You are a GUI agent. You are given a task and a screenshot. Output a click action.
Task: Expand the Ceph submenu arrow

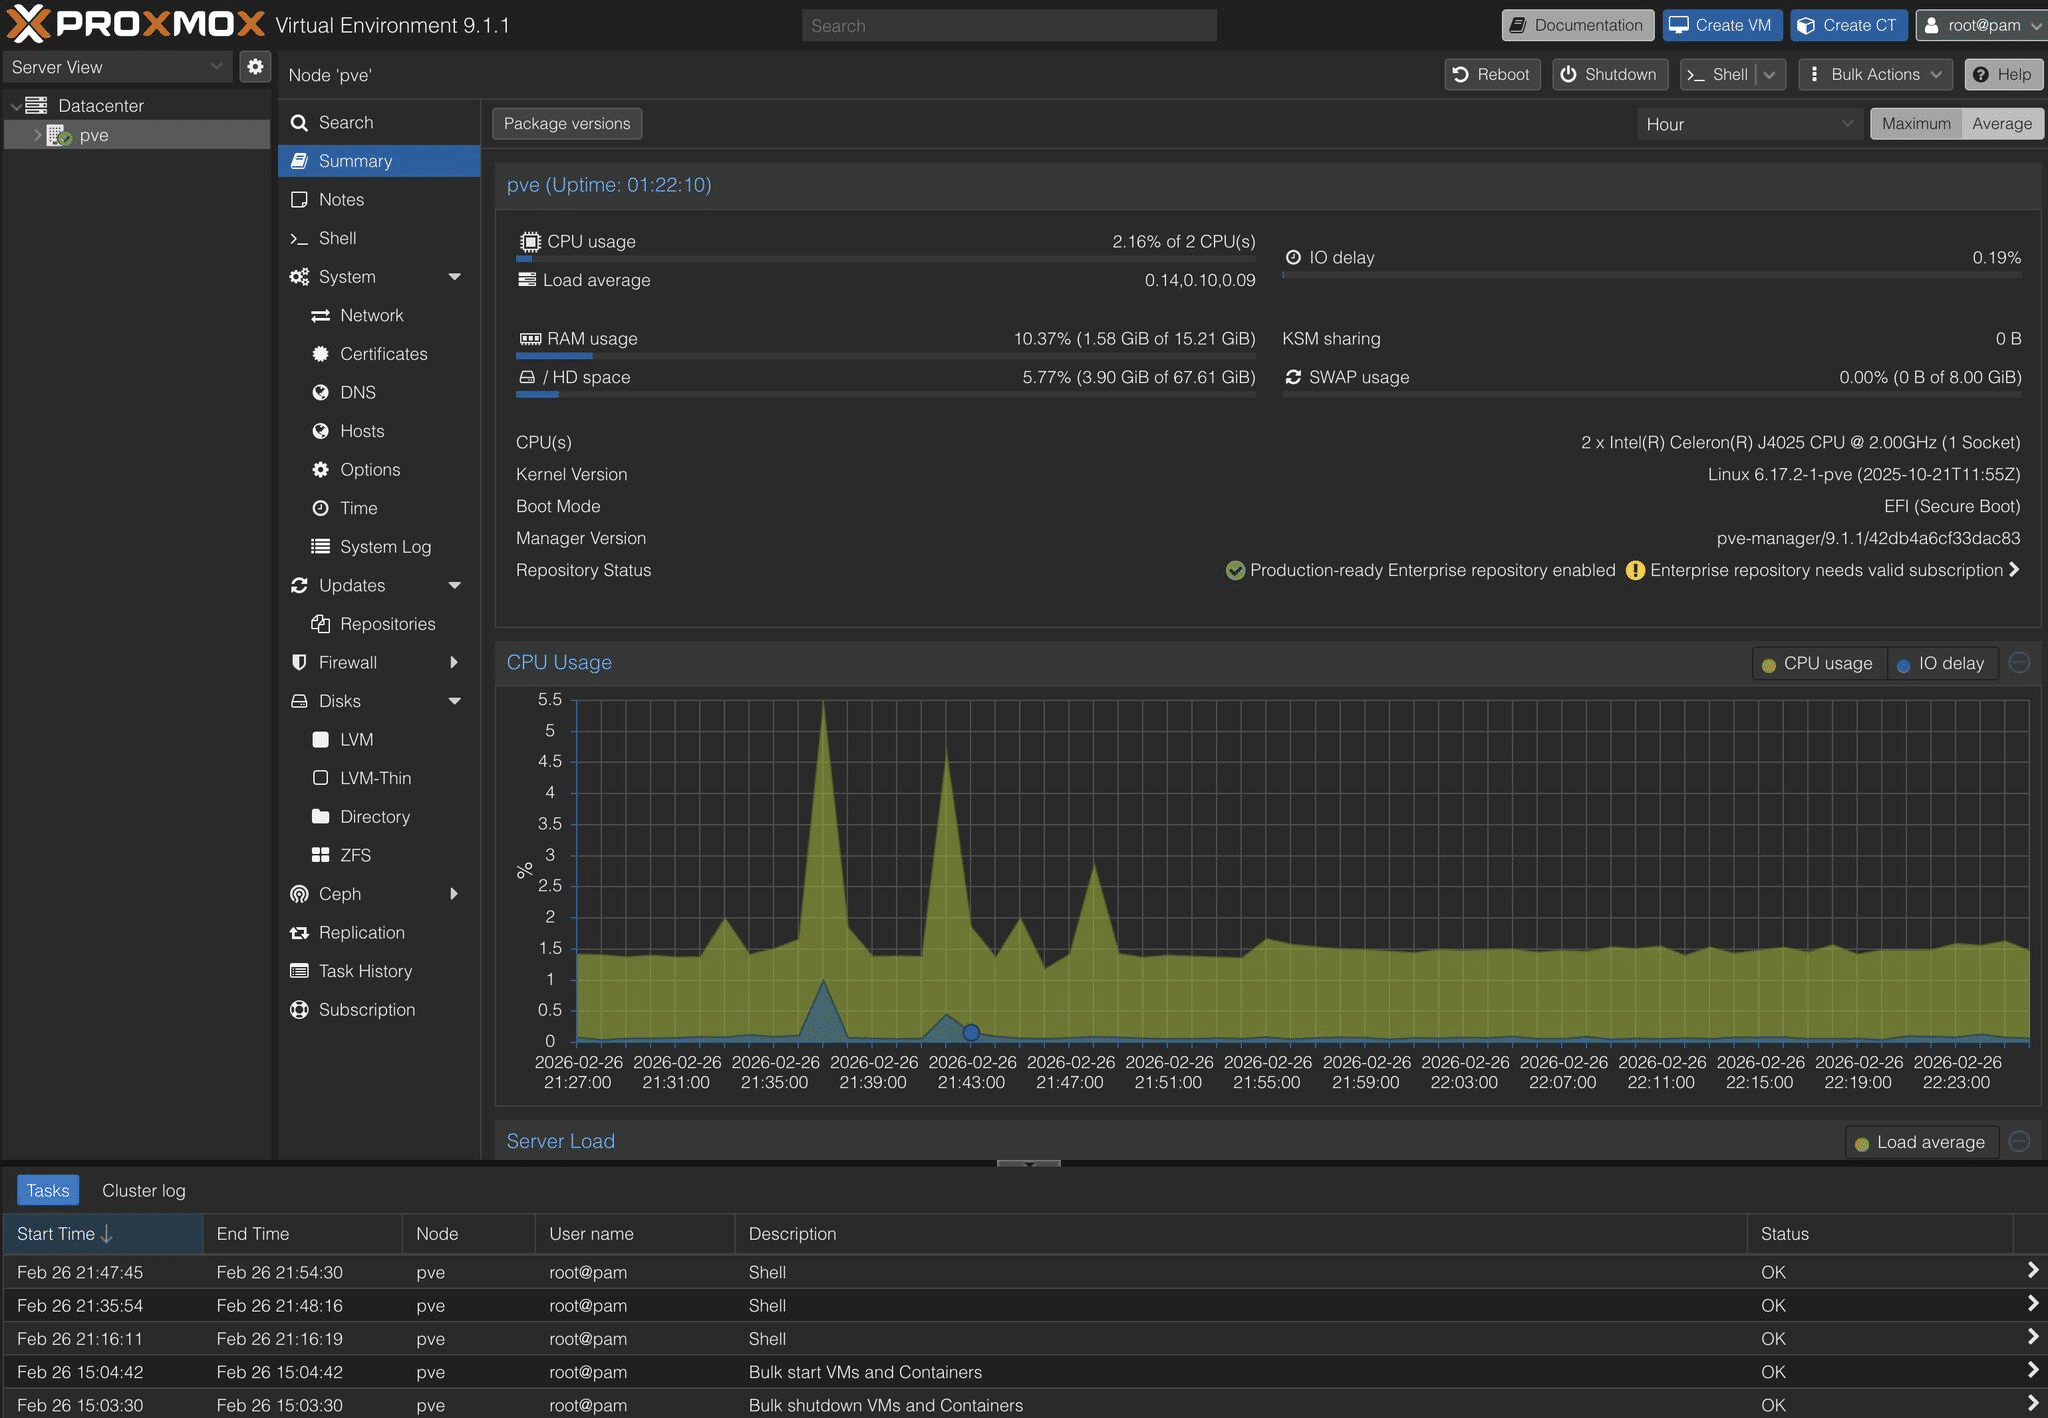(x=455, y=894)
